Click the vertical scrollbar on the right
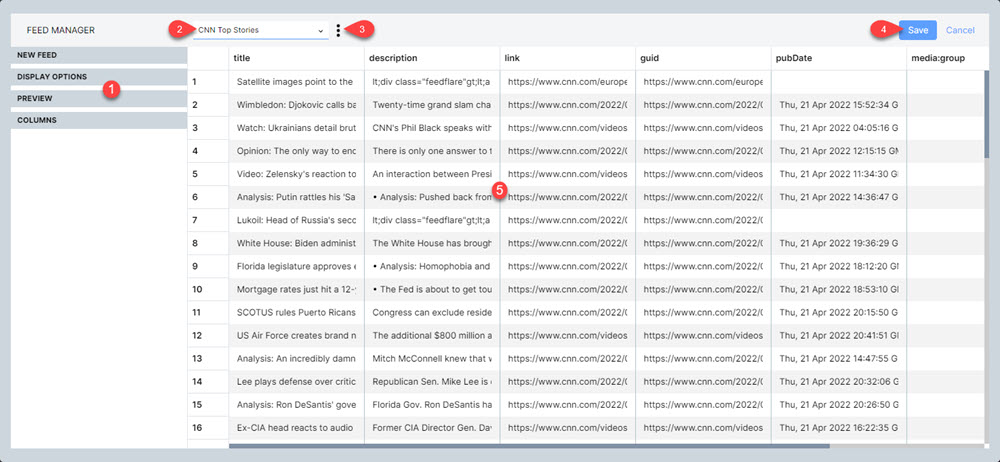The height and width of the screenshot is (462, 1000). 989,110
